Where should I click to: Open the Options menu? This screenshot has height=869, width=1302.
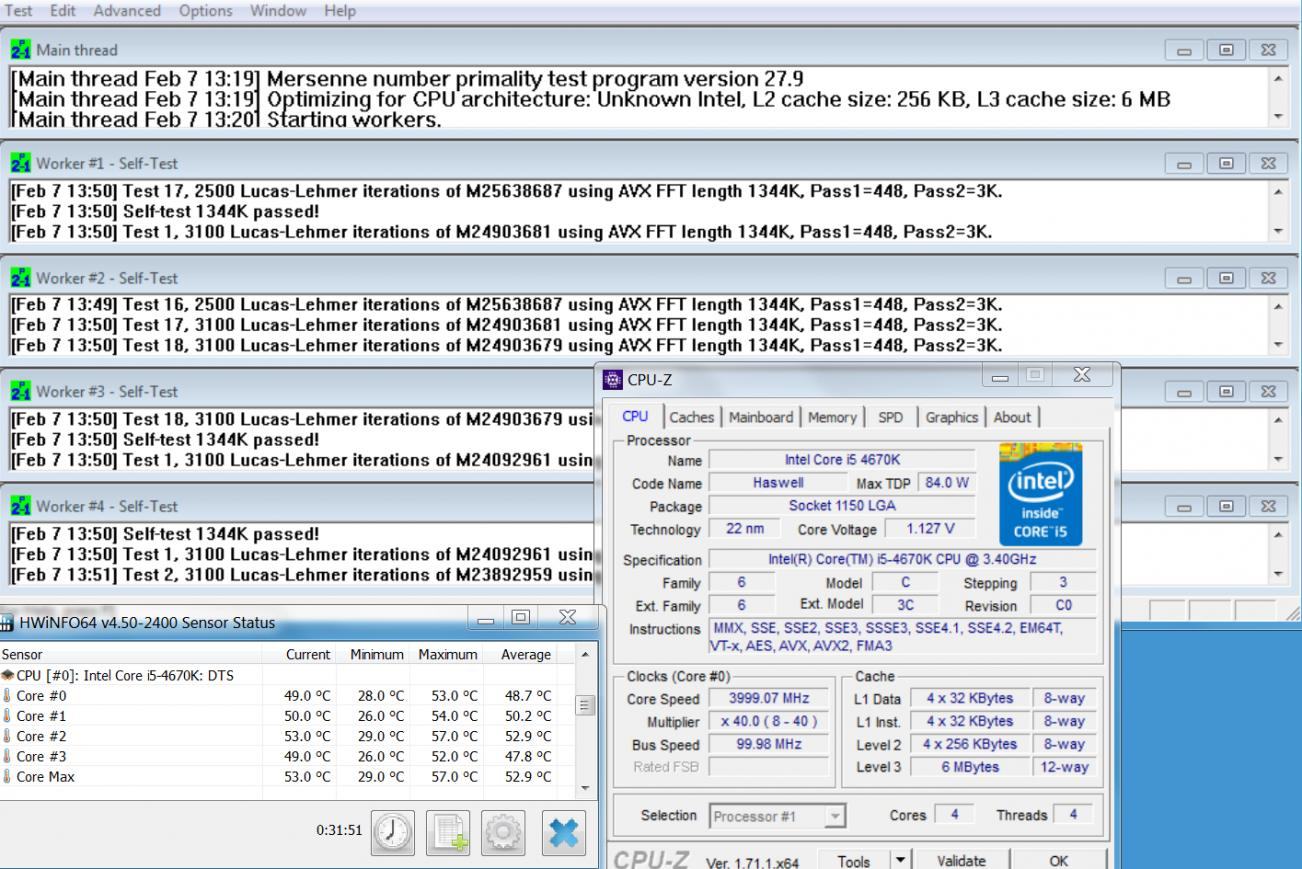point(205,11)
